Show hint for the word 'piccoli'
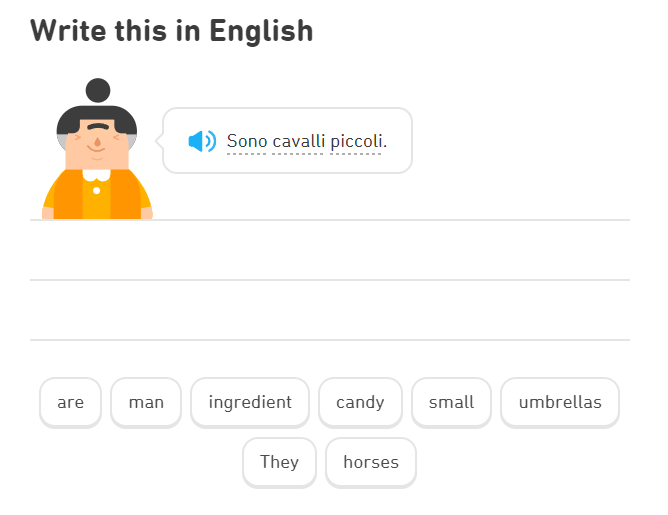This screenshot has height=515, width=668. (356, 141)
